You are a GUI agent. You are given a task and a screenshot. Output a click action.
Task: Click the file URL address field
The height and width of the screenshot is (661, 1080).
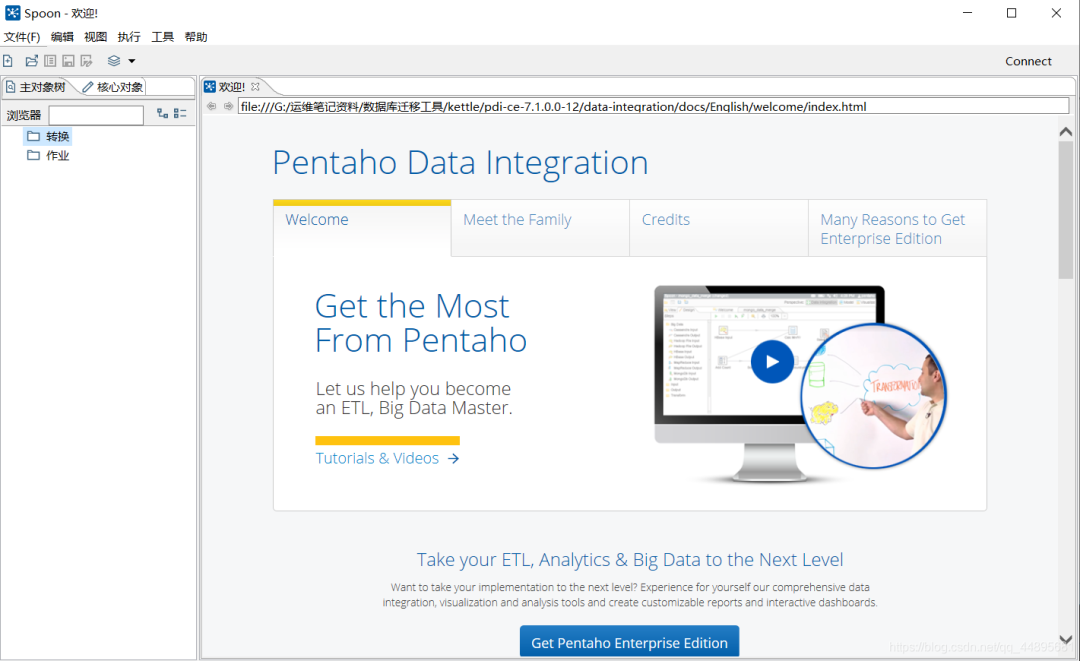tap(653, 106)
